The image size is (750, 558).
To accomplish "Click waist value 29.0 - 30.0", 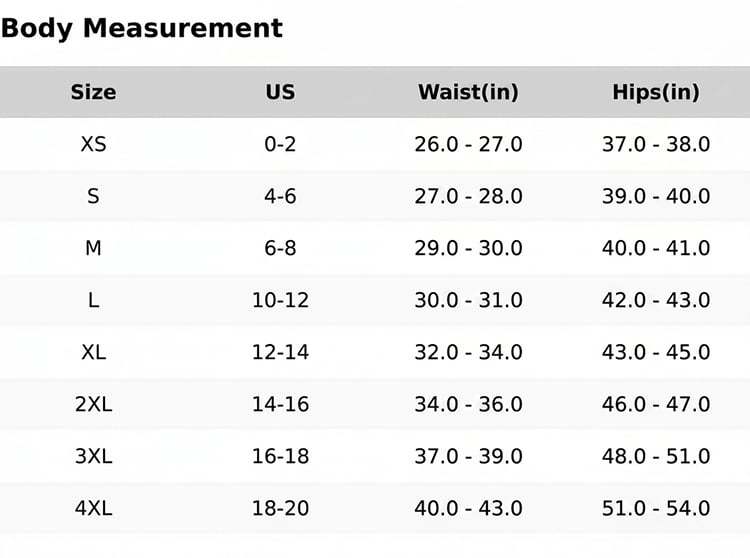I will (468, 249).
